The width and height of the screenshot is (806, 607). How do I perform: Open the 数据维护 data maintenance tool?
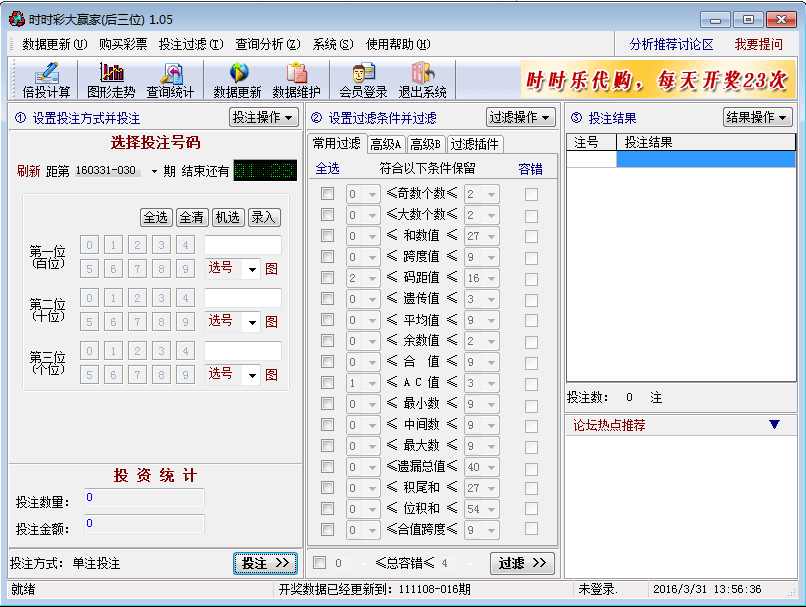pyautogui.click(x=296, y=80)
